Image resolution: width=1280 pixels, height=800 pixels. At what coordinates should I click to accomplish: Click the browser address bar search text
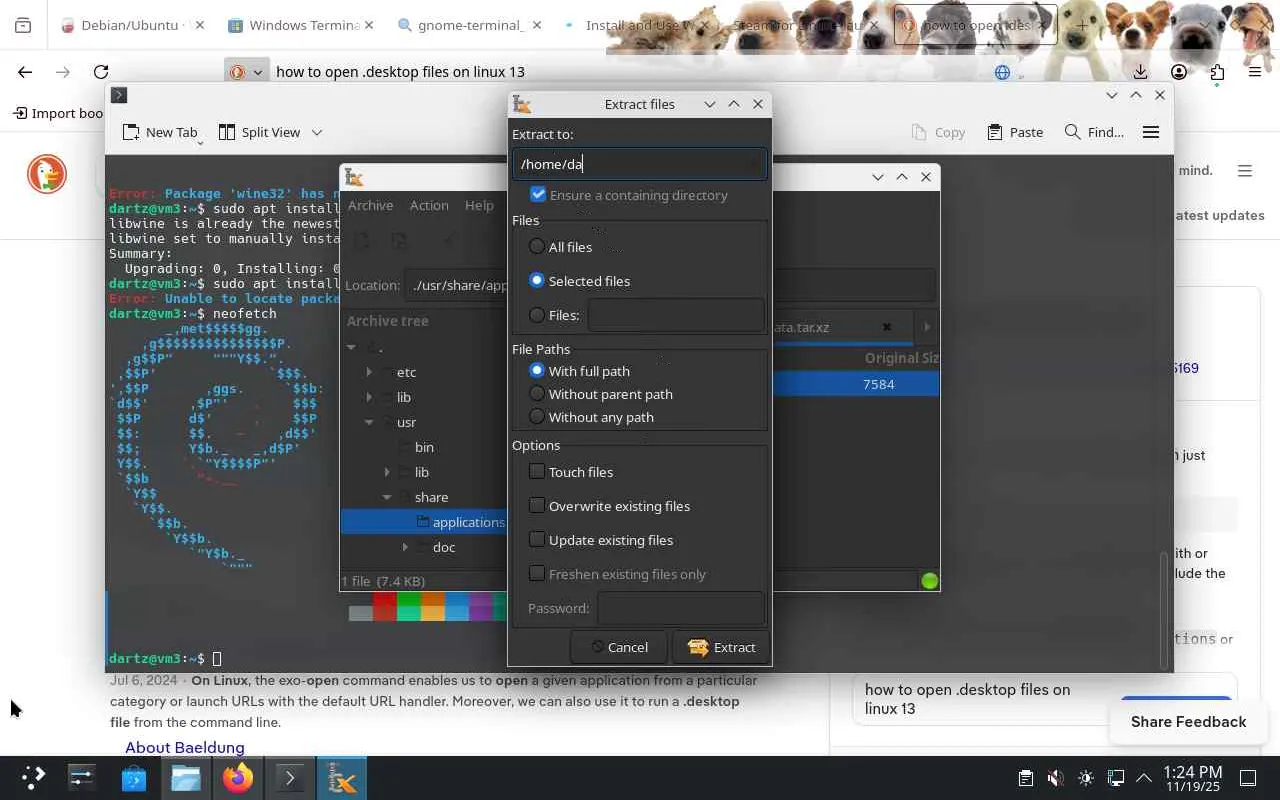400,72
